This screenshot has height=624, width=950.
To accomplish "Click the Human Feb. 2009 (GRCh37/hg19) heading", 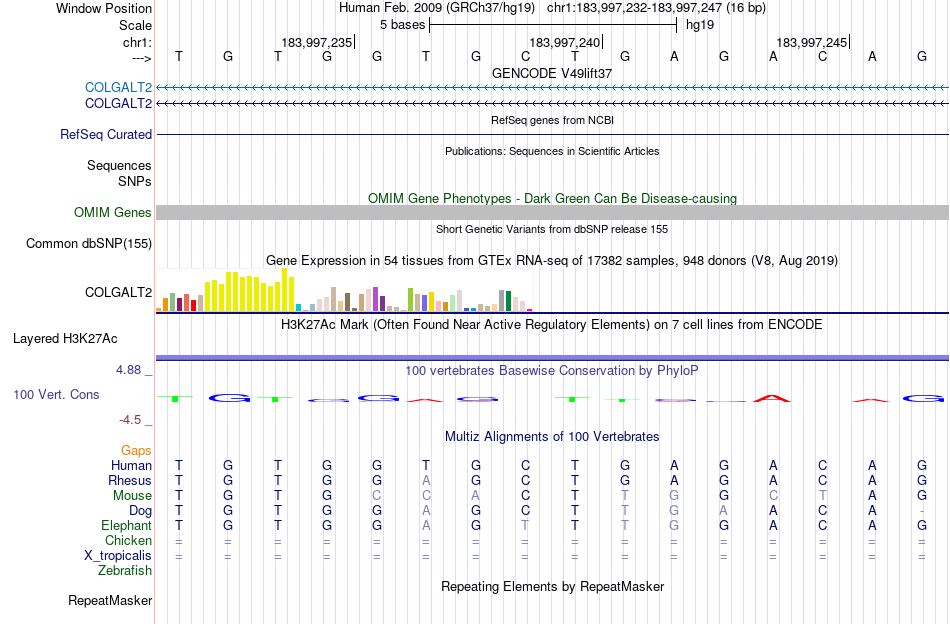I will coord(437,8).
